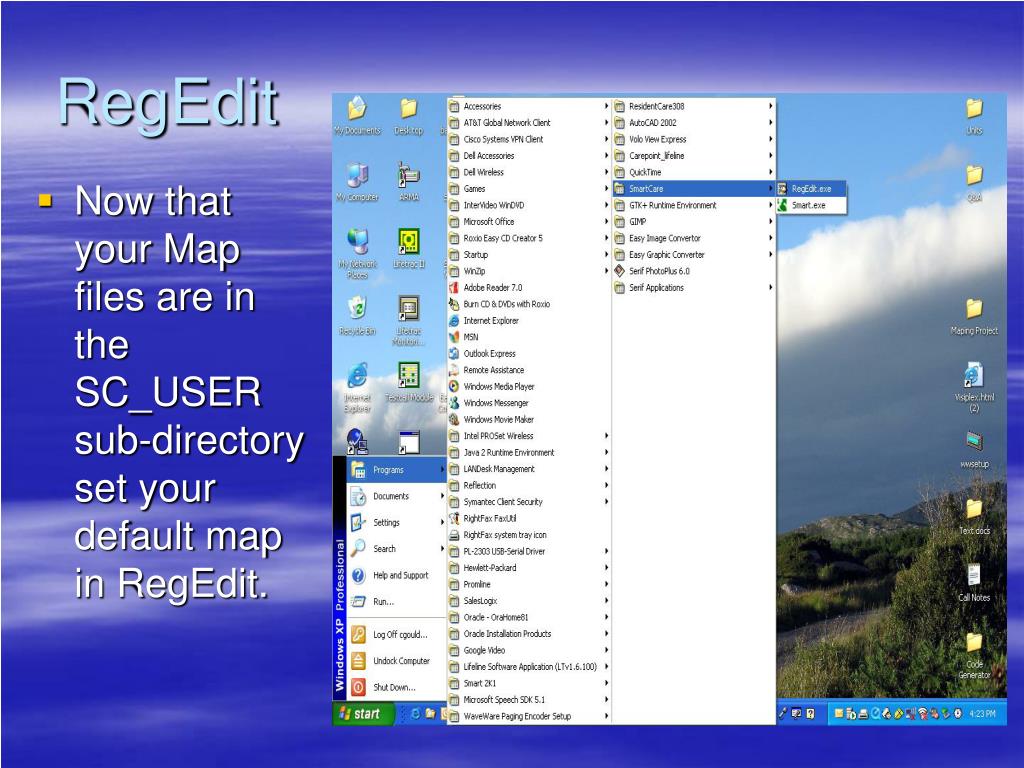Launch Windows Movie Maker from Programs
The image size is (1024, 768).
(x=529, y=419)
